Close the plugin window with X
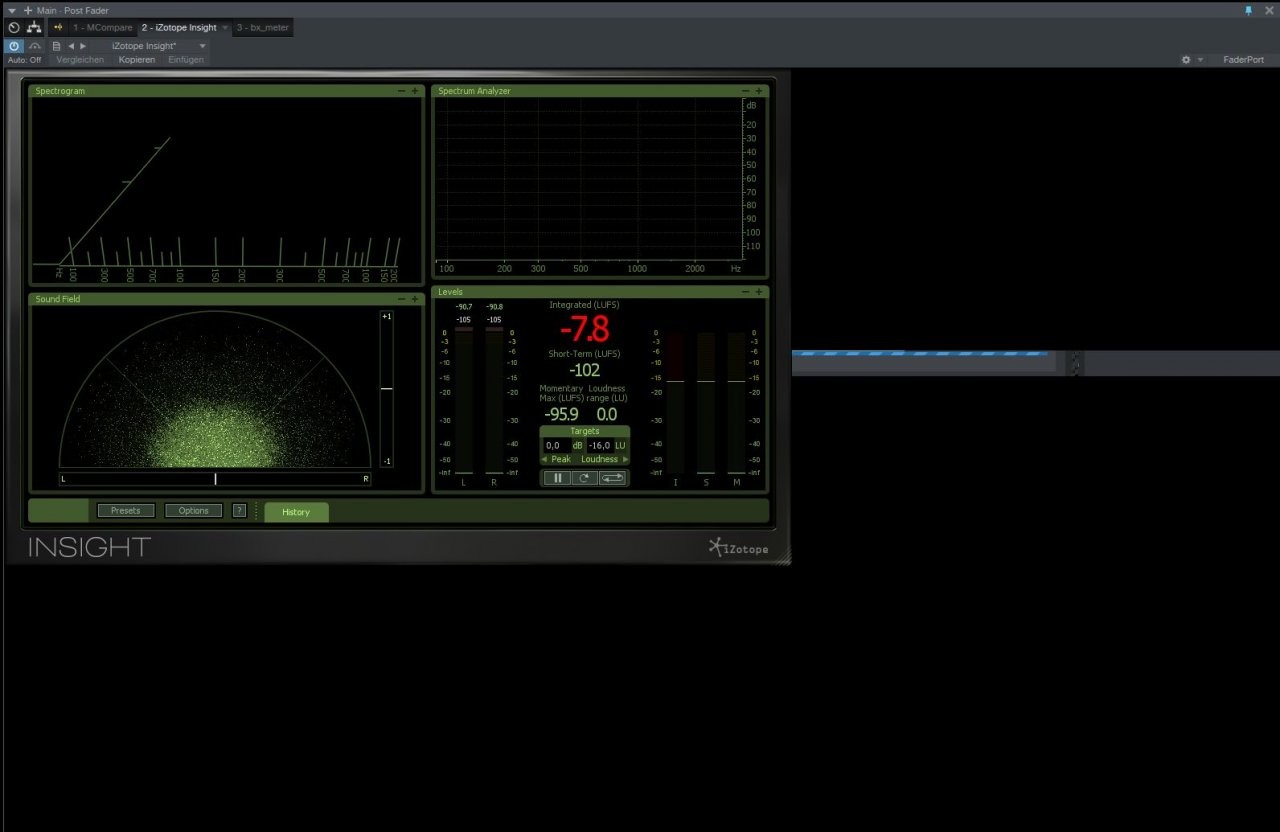The width and height of the screenshot is (1280, 832). coord(1269,10)
